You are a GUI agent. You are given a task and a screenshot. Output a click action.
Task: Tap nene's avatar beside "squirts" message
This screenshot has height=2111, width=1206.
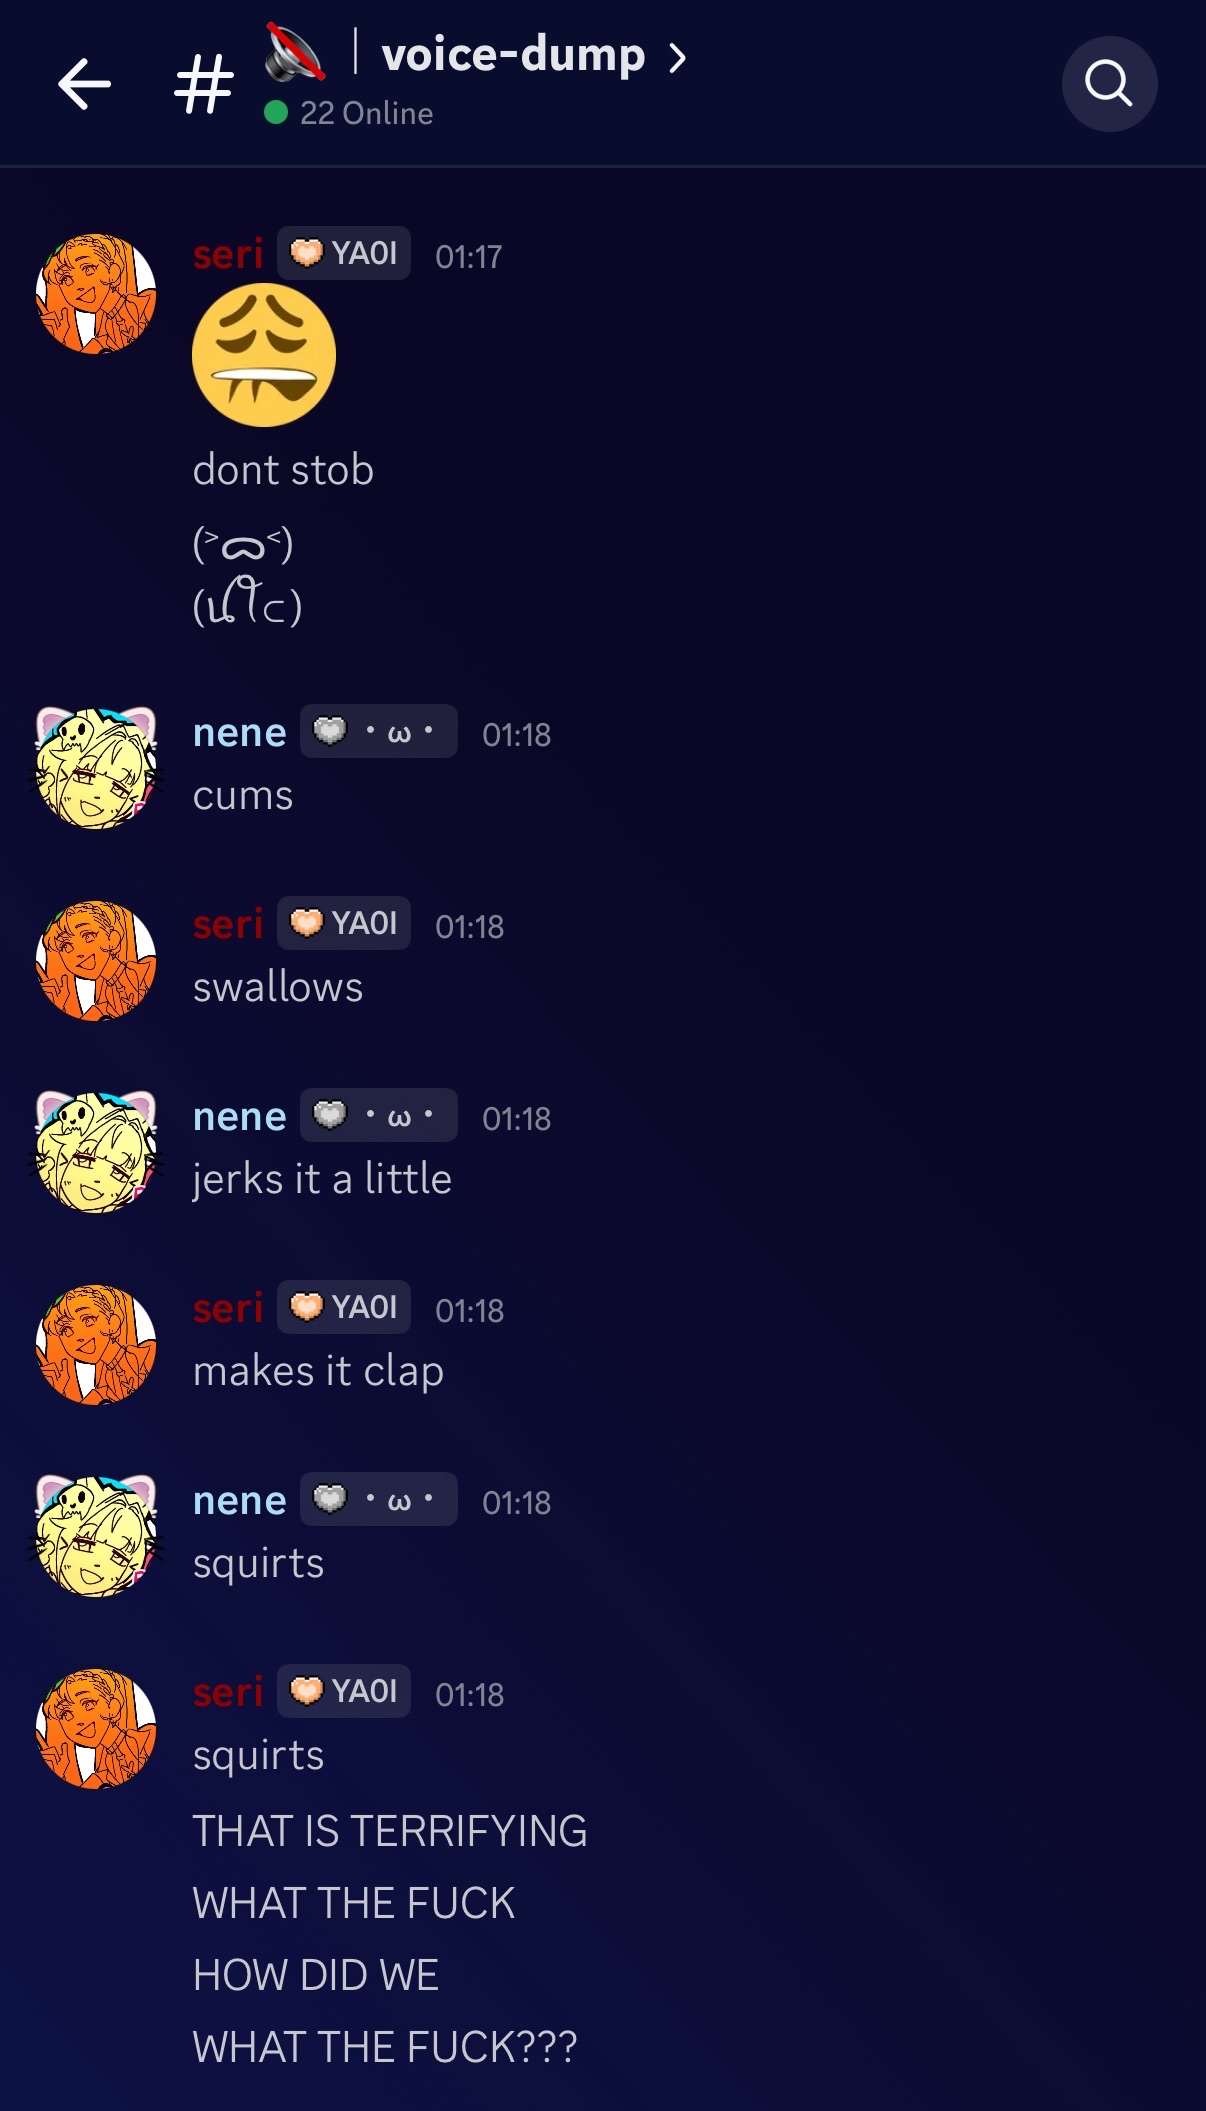(x=96, y=1536)
